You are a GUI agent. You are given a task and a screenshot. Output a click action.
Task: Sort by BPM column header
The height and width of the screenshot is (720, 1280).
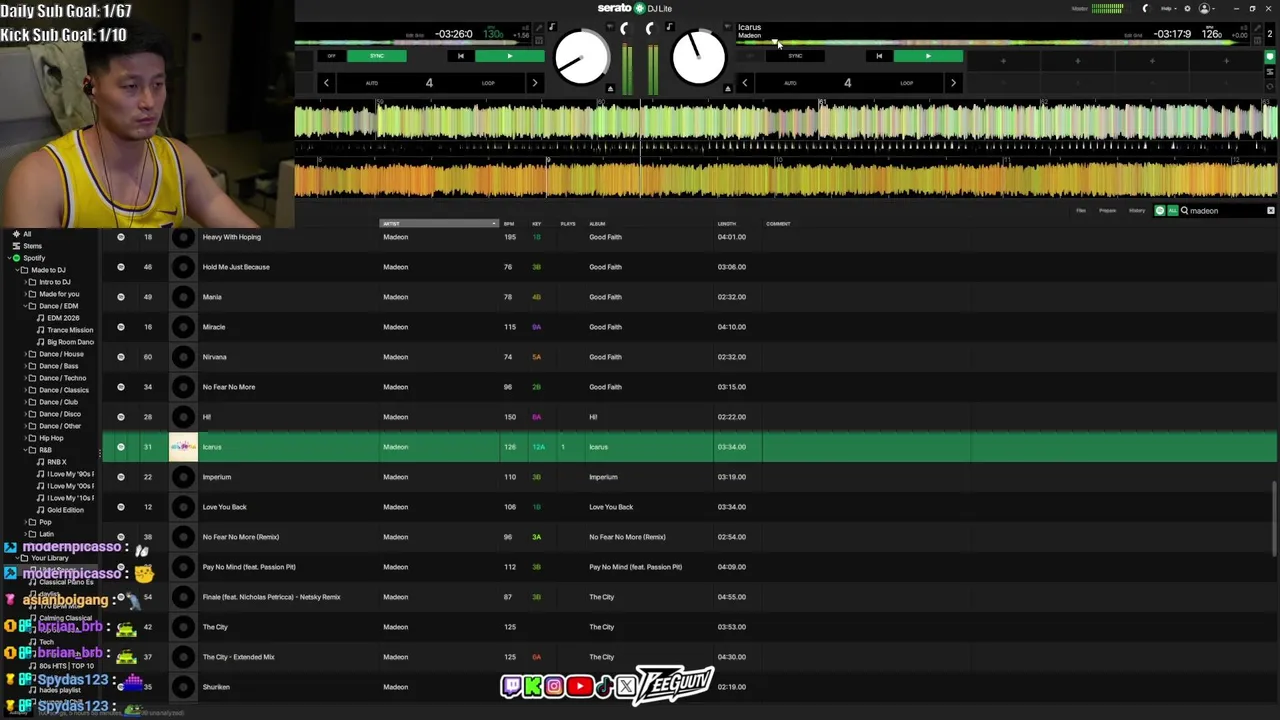point(509,224)
